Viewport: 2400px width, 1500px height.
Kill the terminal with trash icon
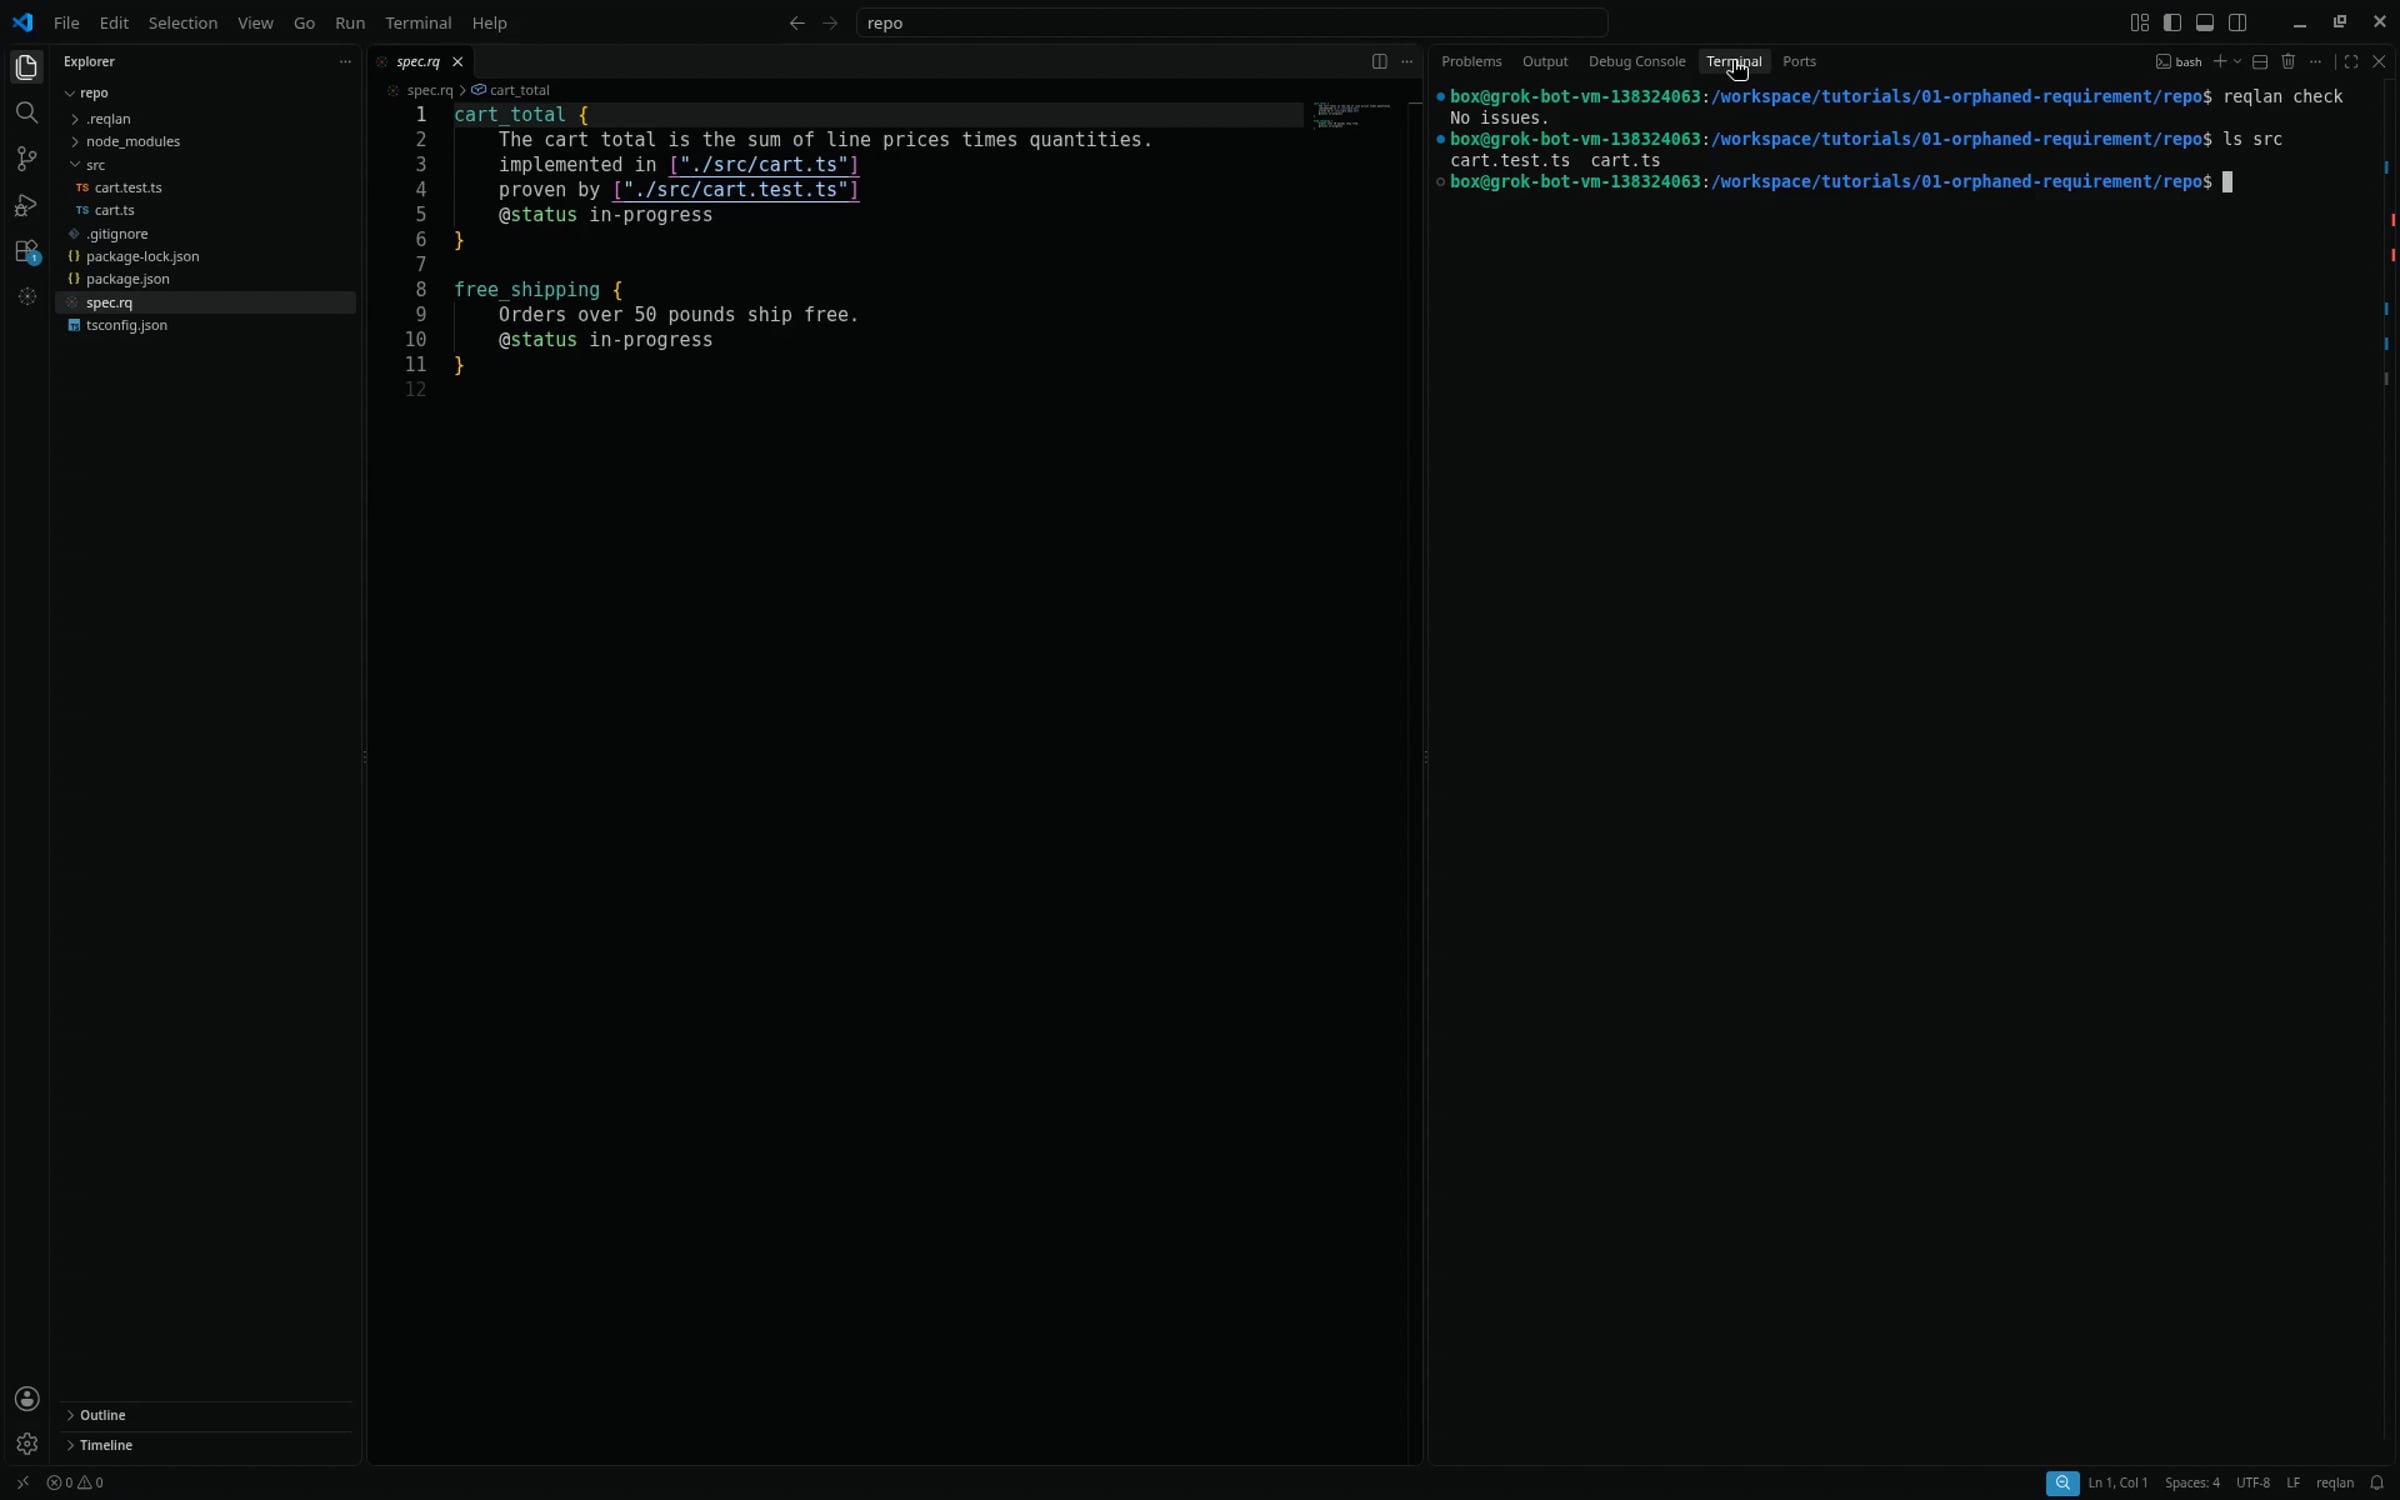click(x=2288, y=62)
